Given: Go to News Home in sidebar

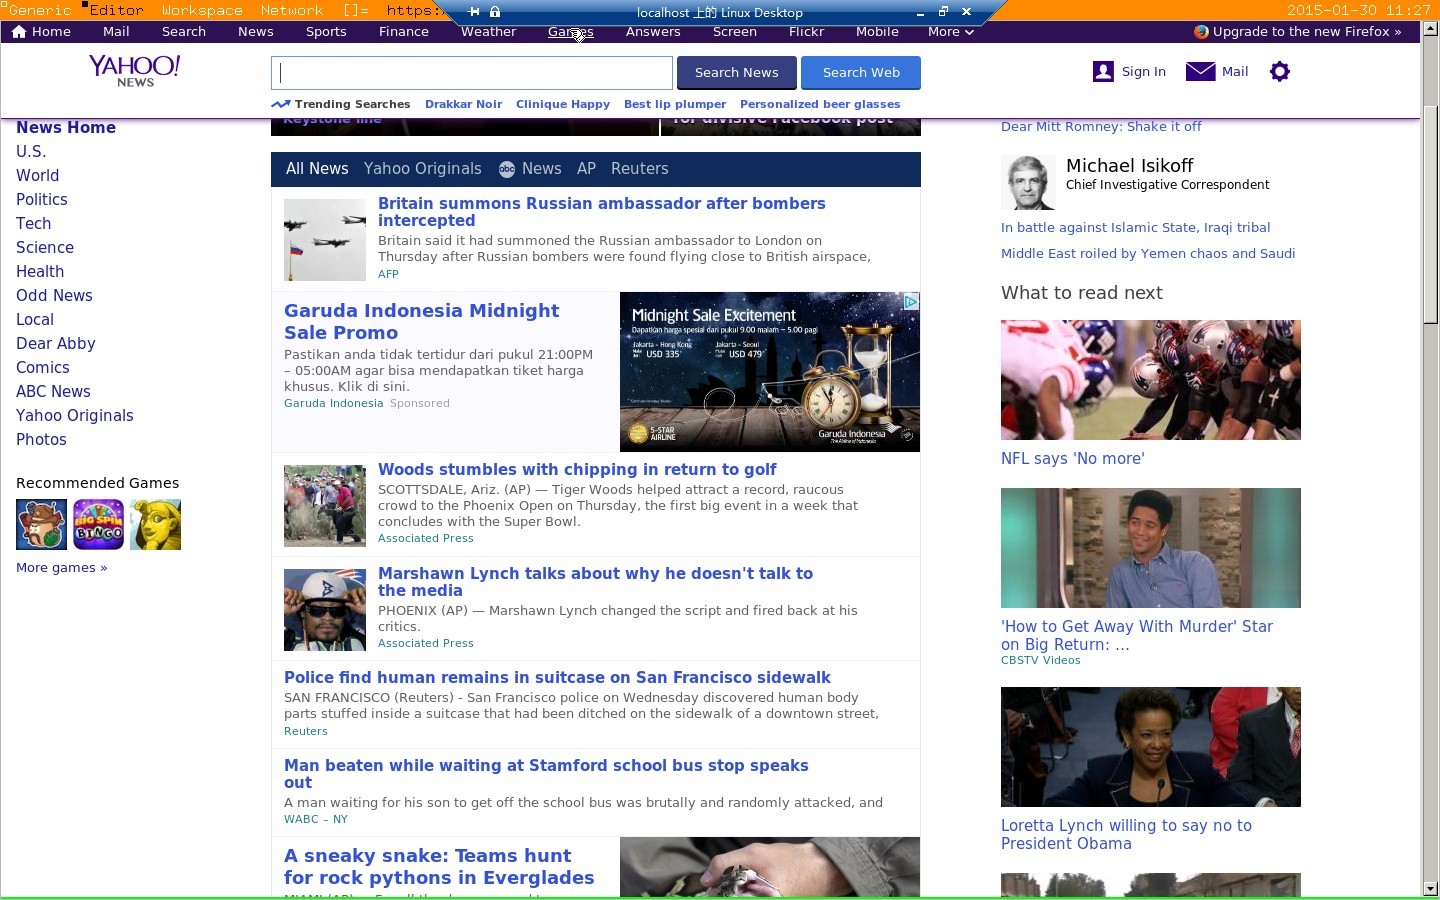Looking at the screenshot, I should [66, 128].
